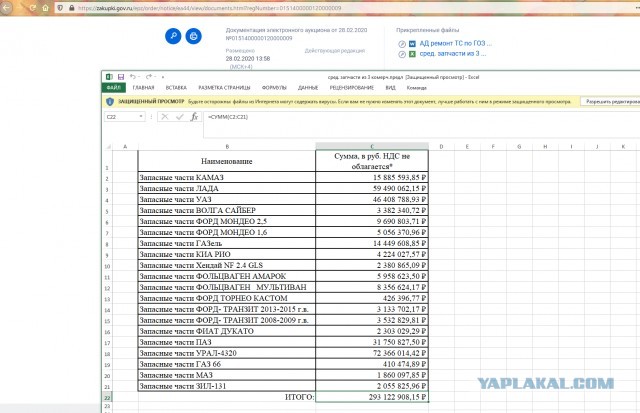Viewport: 640px width, 413px height.
Task: Click the ЗАЩИЩЕННЫЙ ПРОСМОТР label
Action: pyautogui.click(x=151, y=101)
